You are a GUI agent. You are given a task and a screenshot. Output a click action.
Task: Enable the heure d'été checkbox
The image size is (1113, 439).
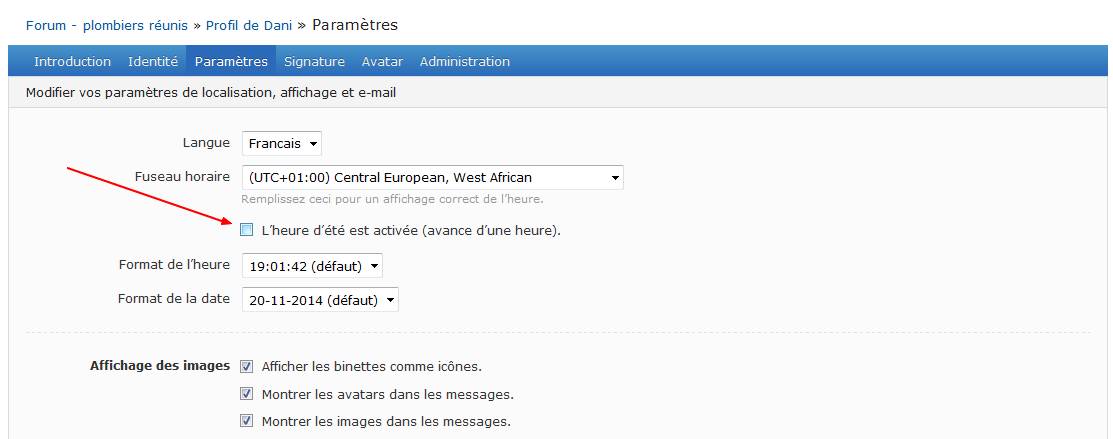click(x=247, y=230)
